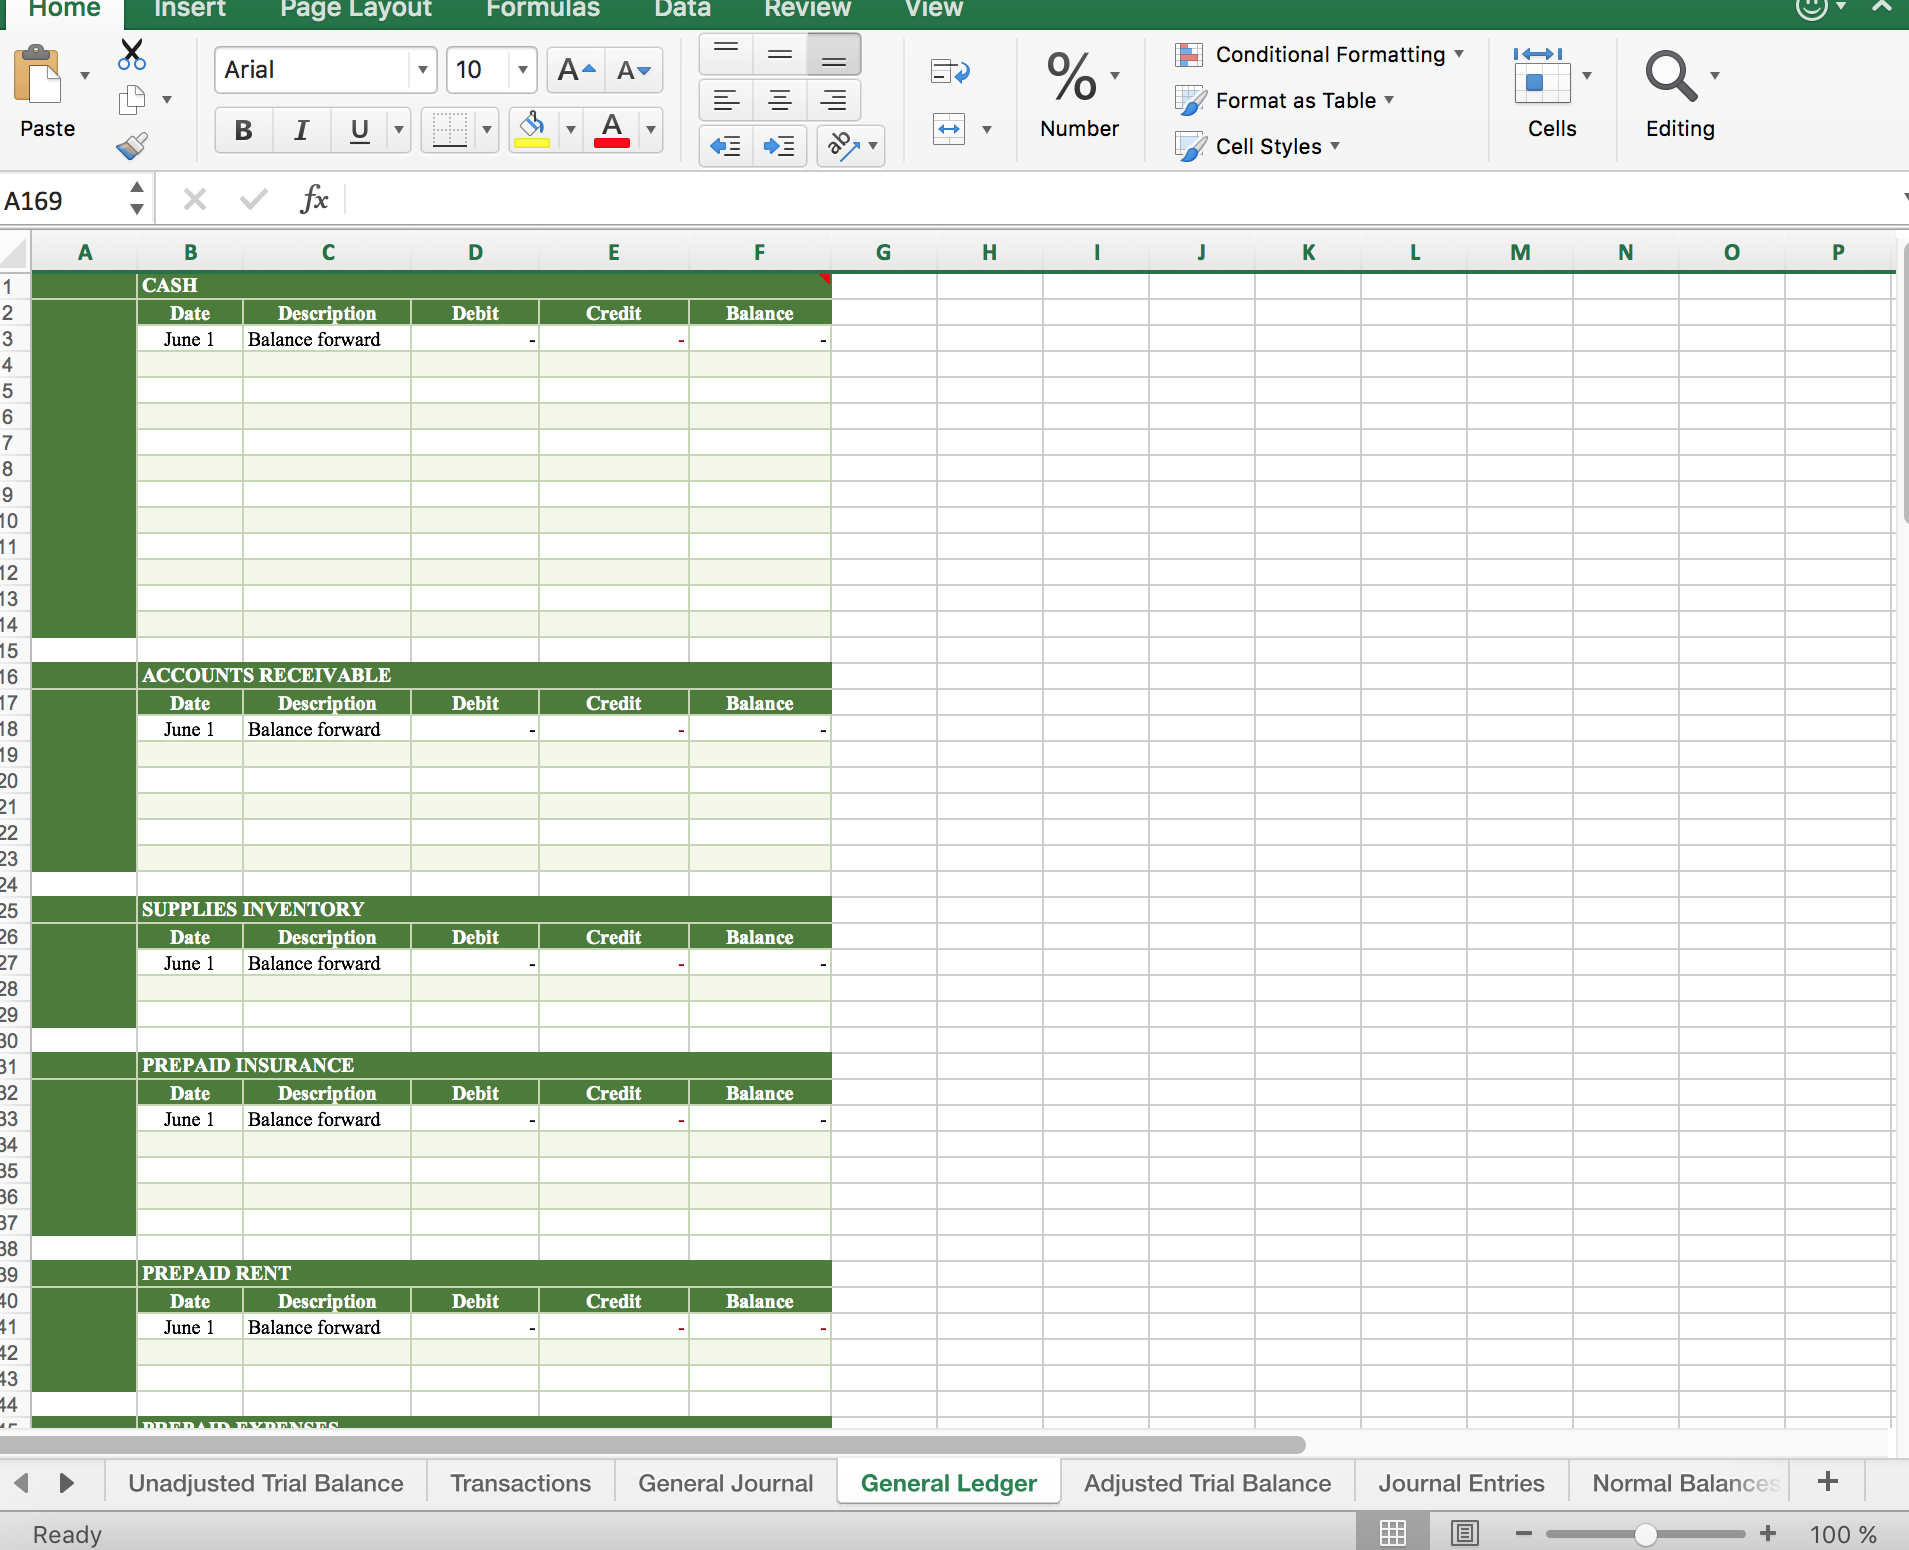1909x1550 pixels.
Task: Align text left
Action: click(x=726, y=100)
